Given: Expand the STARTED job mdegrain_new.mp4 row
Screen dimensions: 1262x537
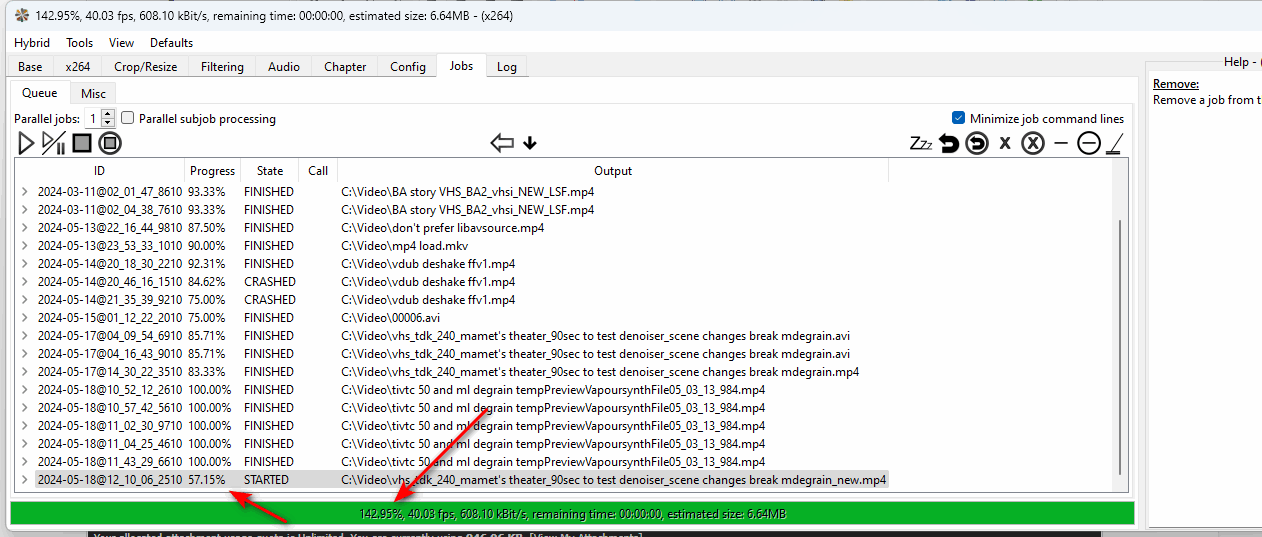Looking at the screenshot, I should pos(25,480).
